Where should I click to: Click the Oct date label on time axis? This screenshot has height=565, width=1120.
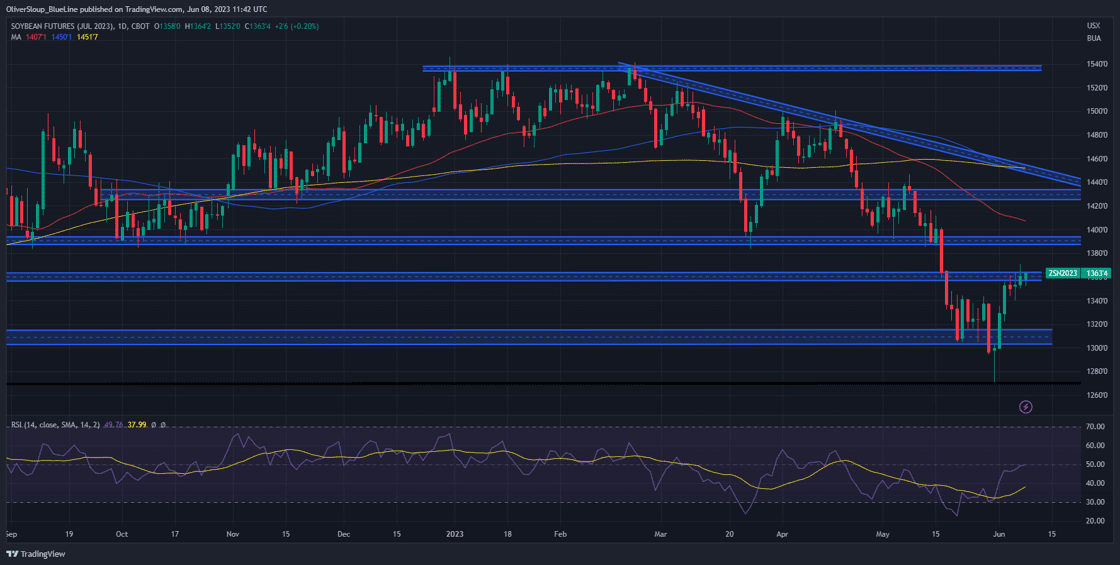[121, 534]
